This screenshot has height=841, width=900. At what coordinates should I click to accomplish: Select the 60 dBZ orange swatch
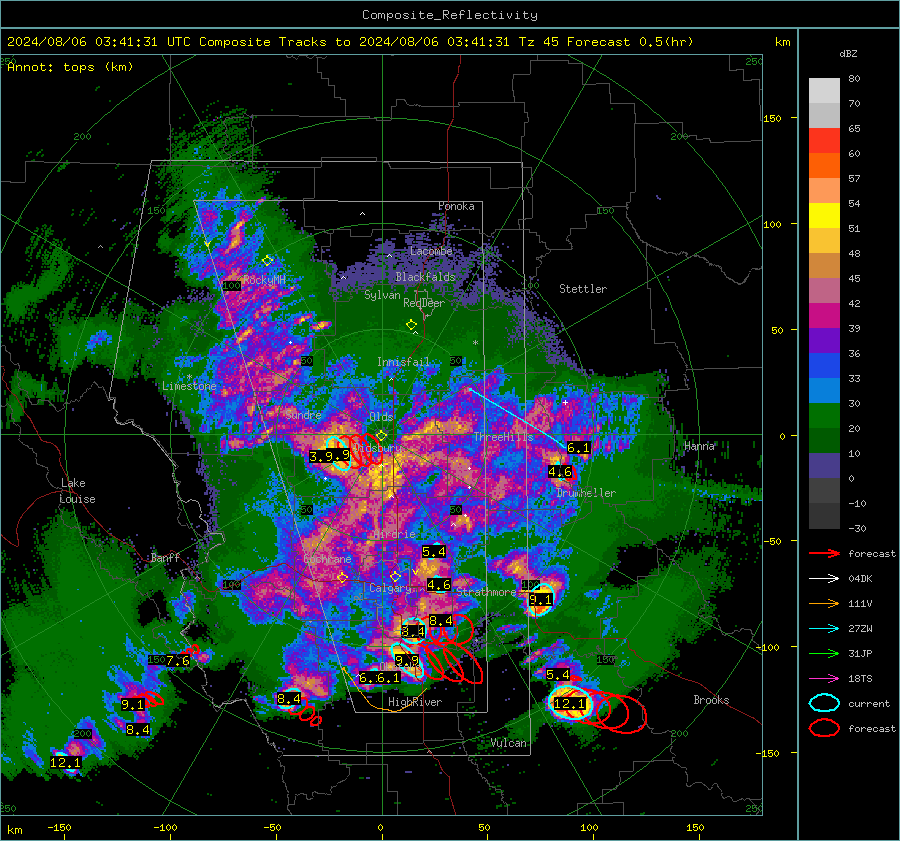pos(824,165)
